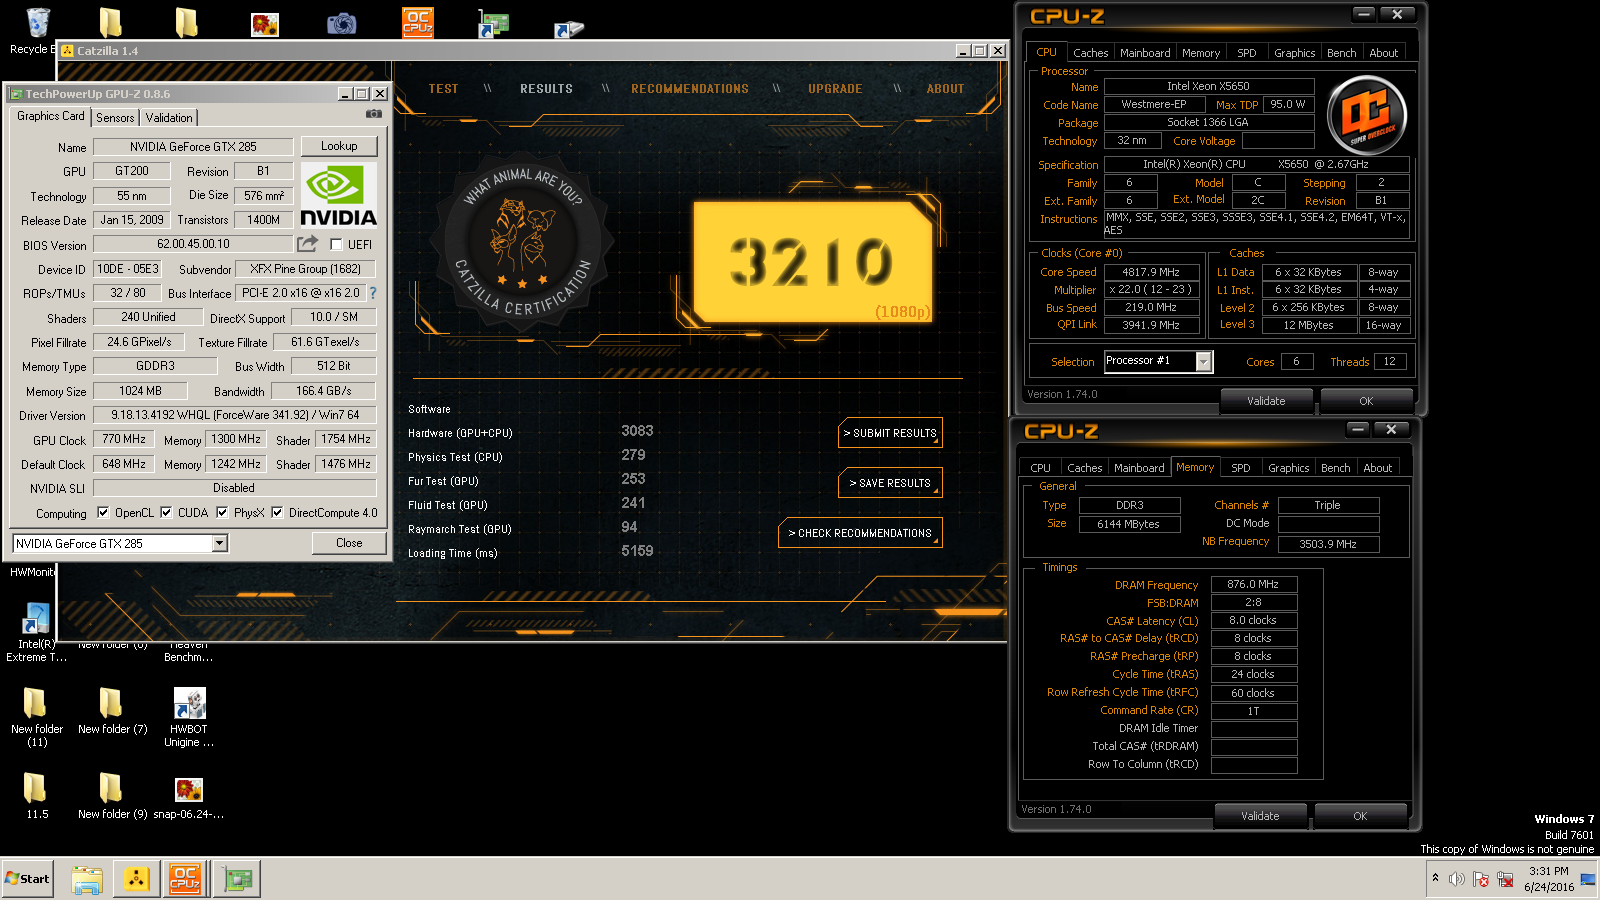Click the volume speaker icon in system tray
Screen dimensions: 1600x900
[x=1457, y=879]
